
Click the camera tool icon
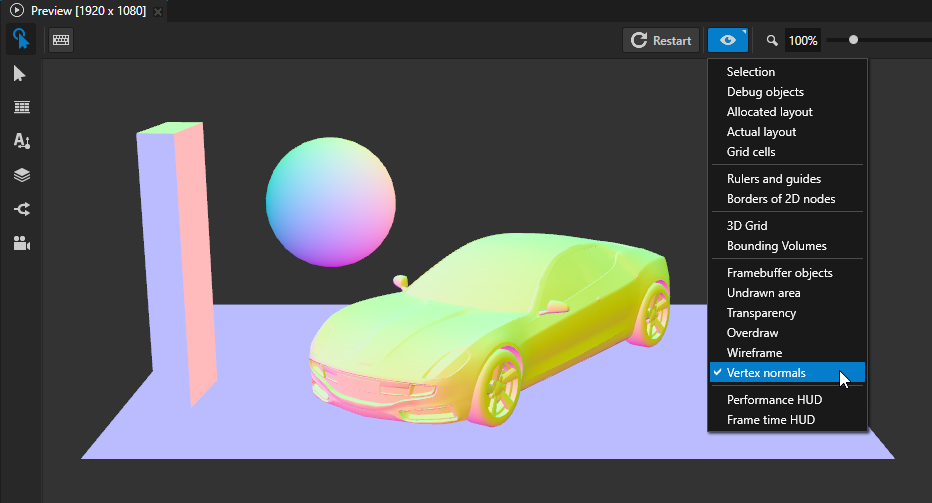coord(21,243)
